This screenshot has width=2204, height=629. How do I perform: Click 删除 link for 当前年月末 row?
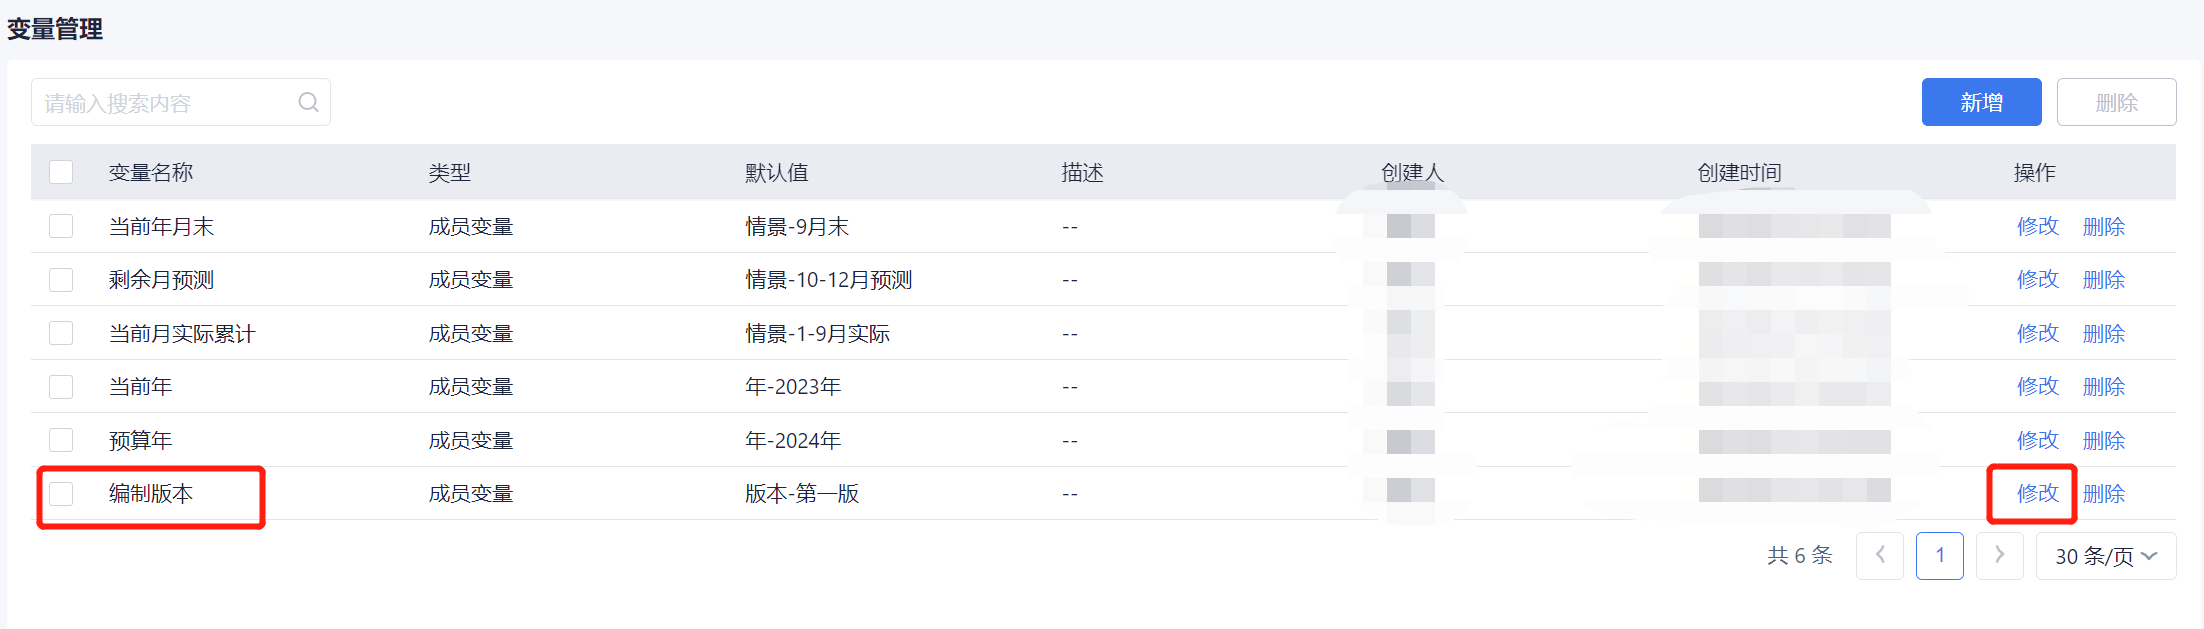click(2103, 226)
